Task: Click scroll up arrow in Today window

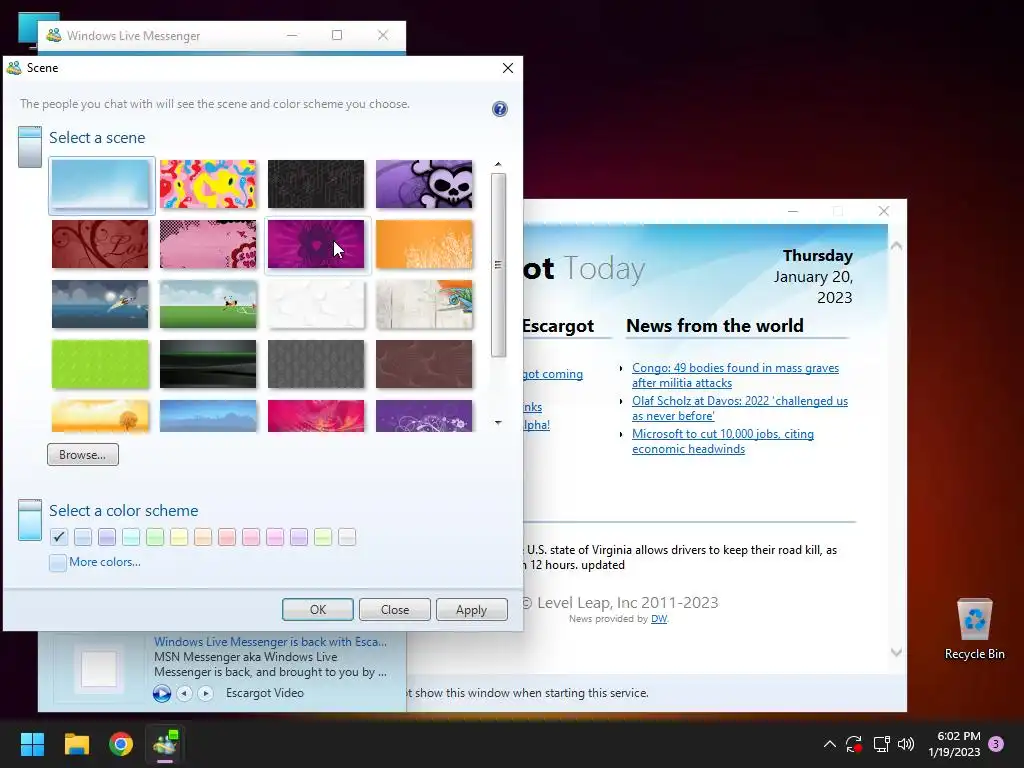Action: tap(896, 246)
